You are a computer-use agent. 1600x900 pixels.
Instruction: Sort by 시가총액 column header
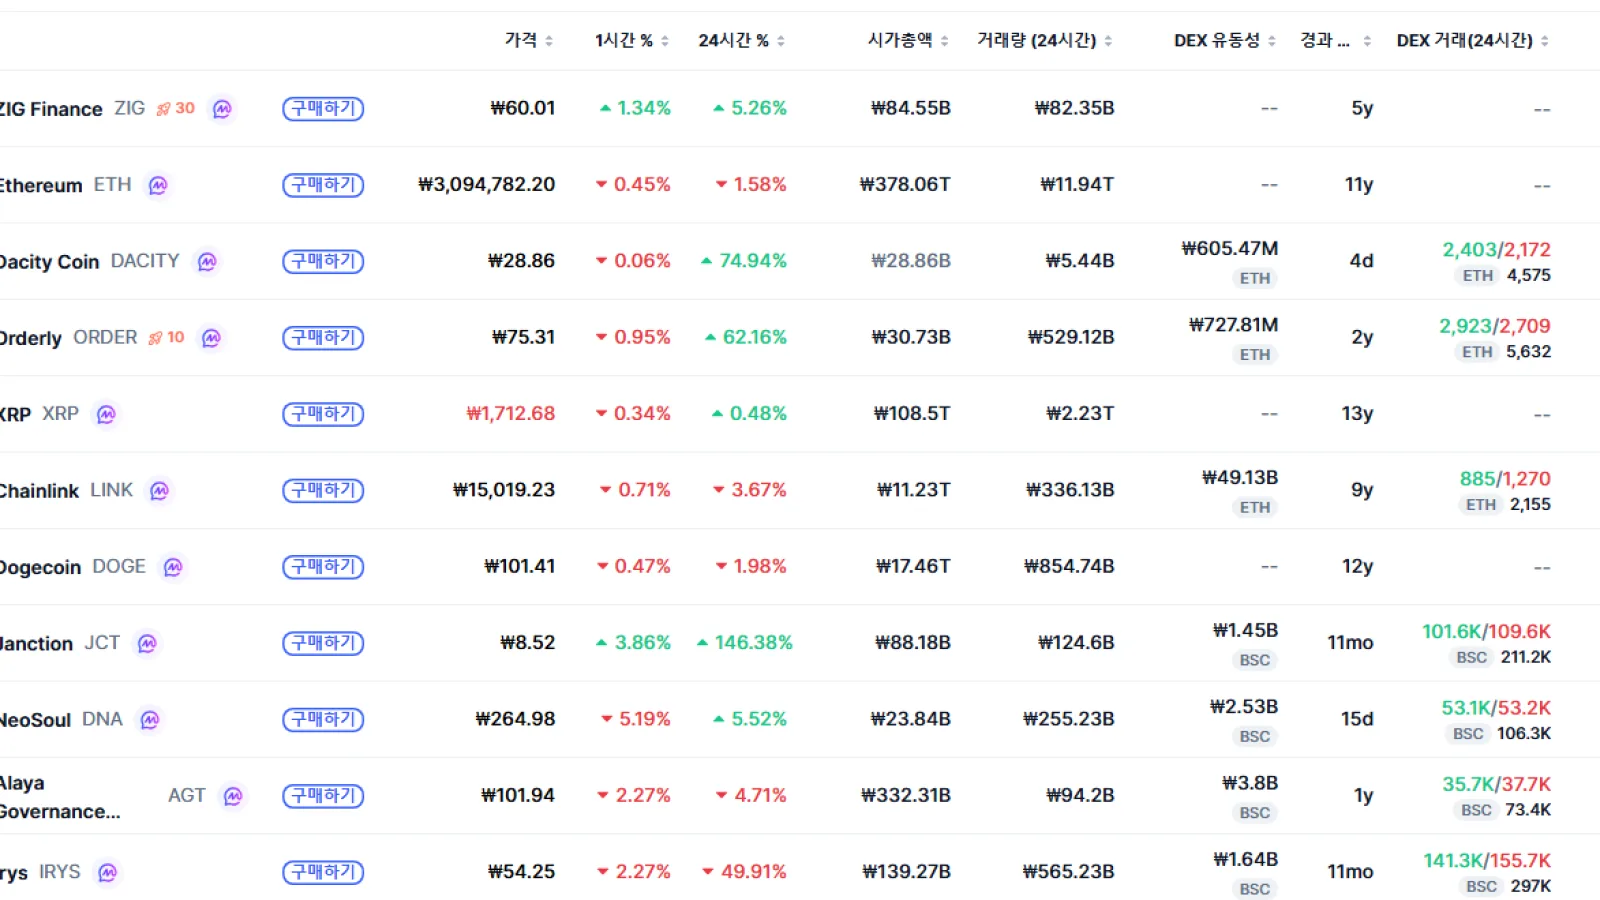908,40
